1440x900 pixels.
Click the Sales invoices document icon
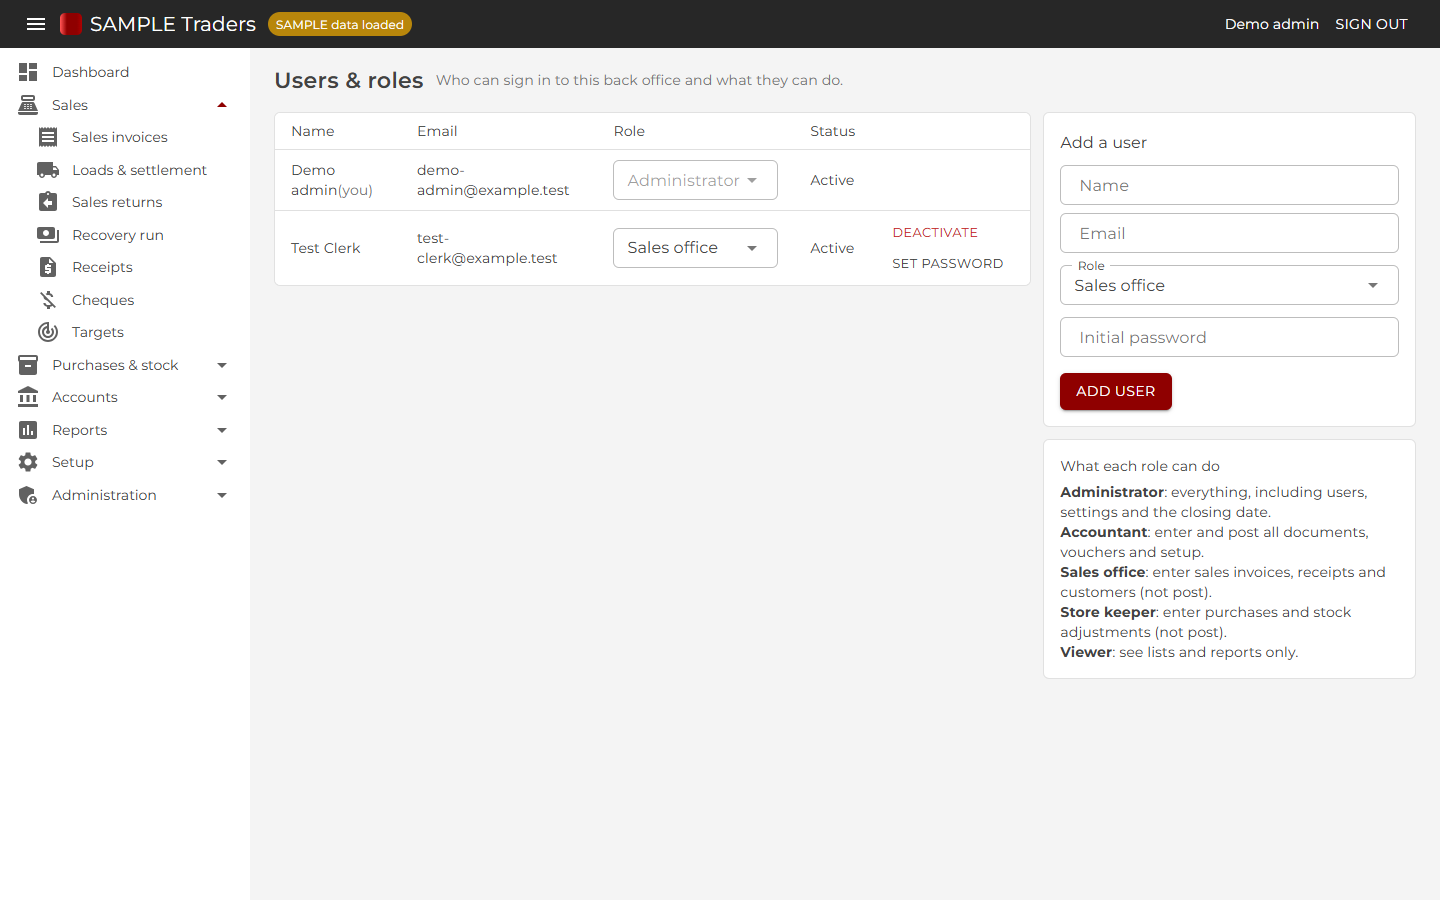pyautogui.click(x=48, y=137)
